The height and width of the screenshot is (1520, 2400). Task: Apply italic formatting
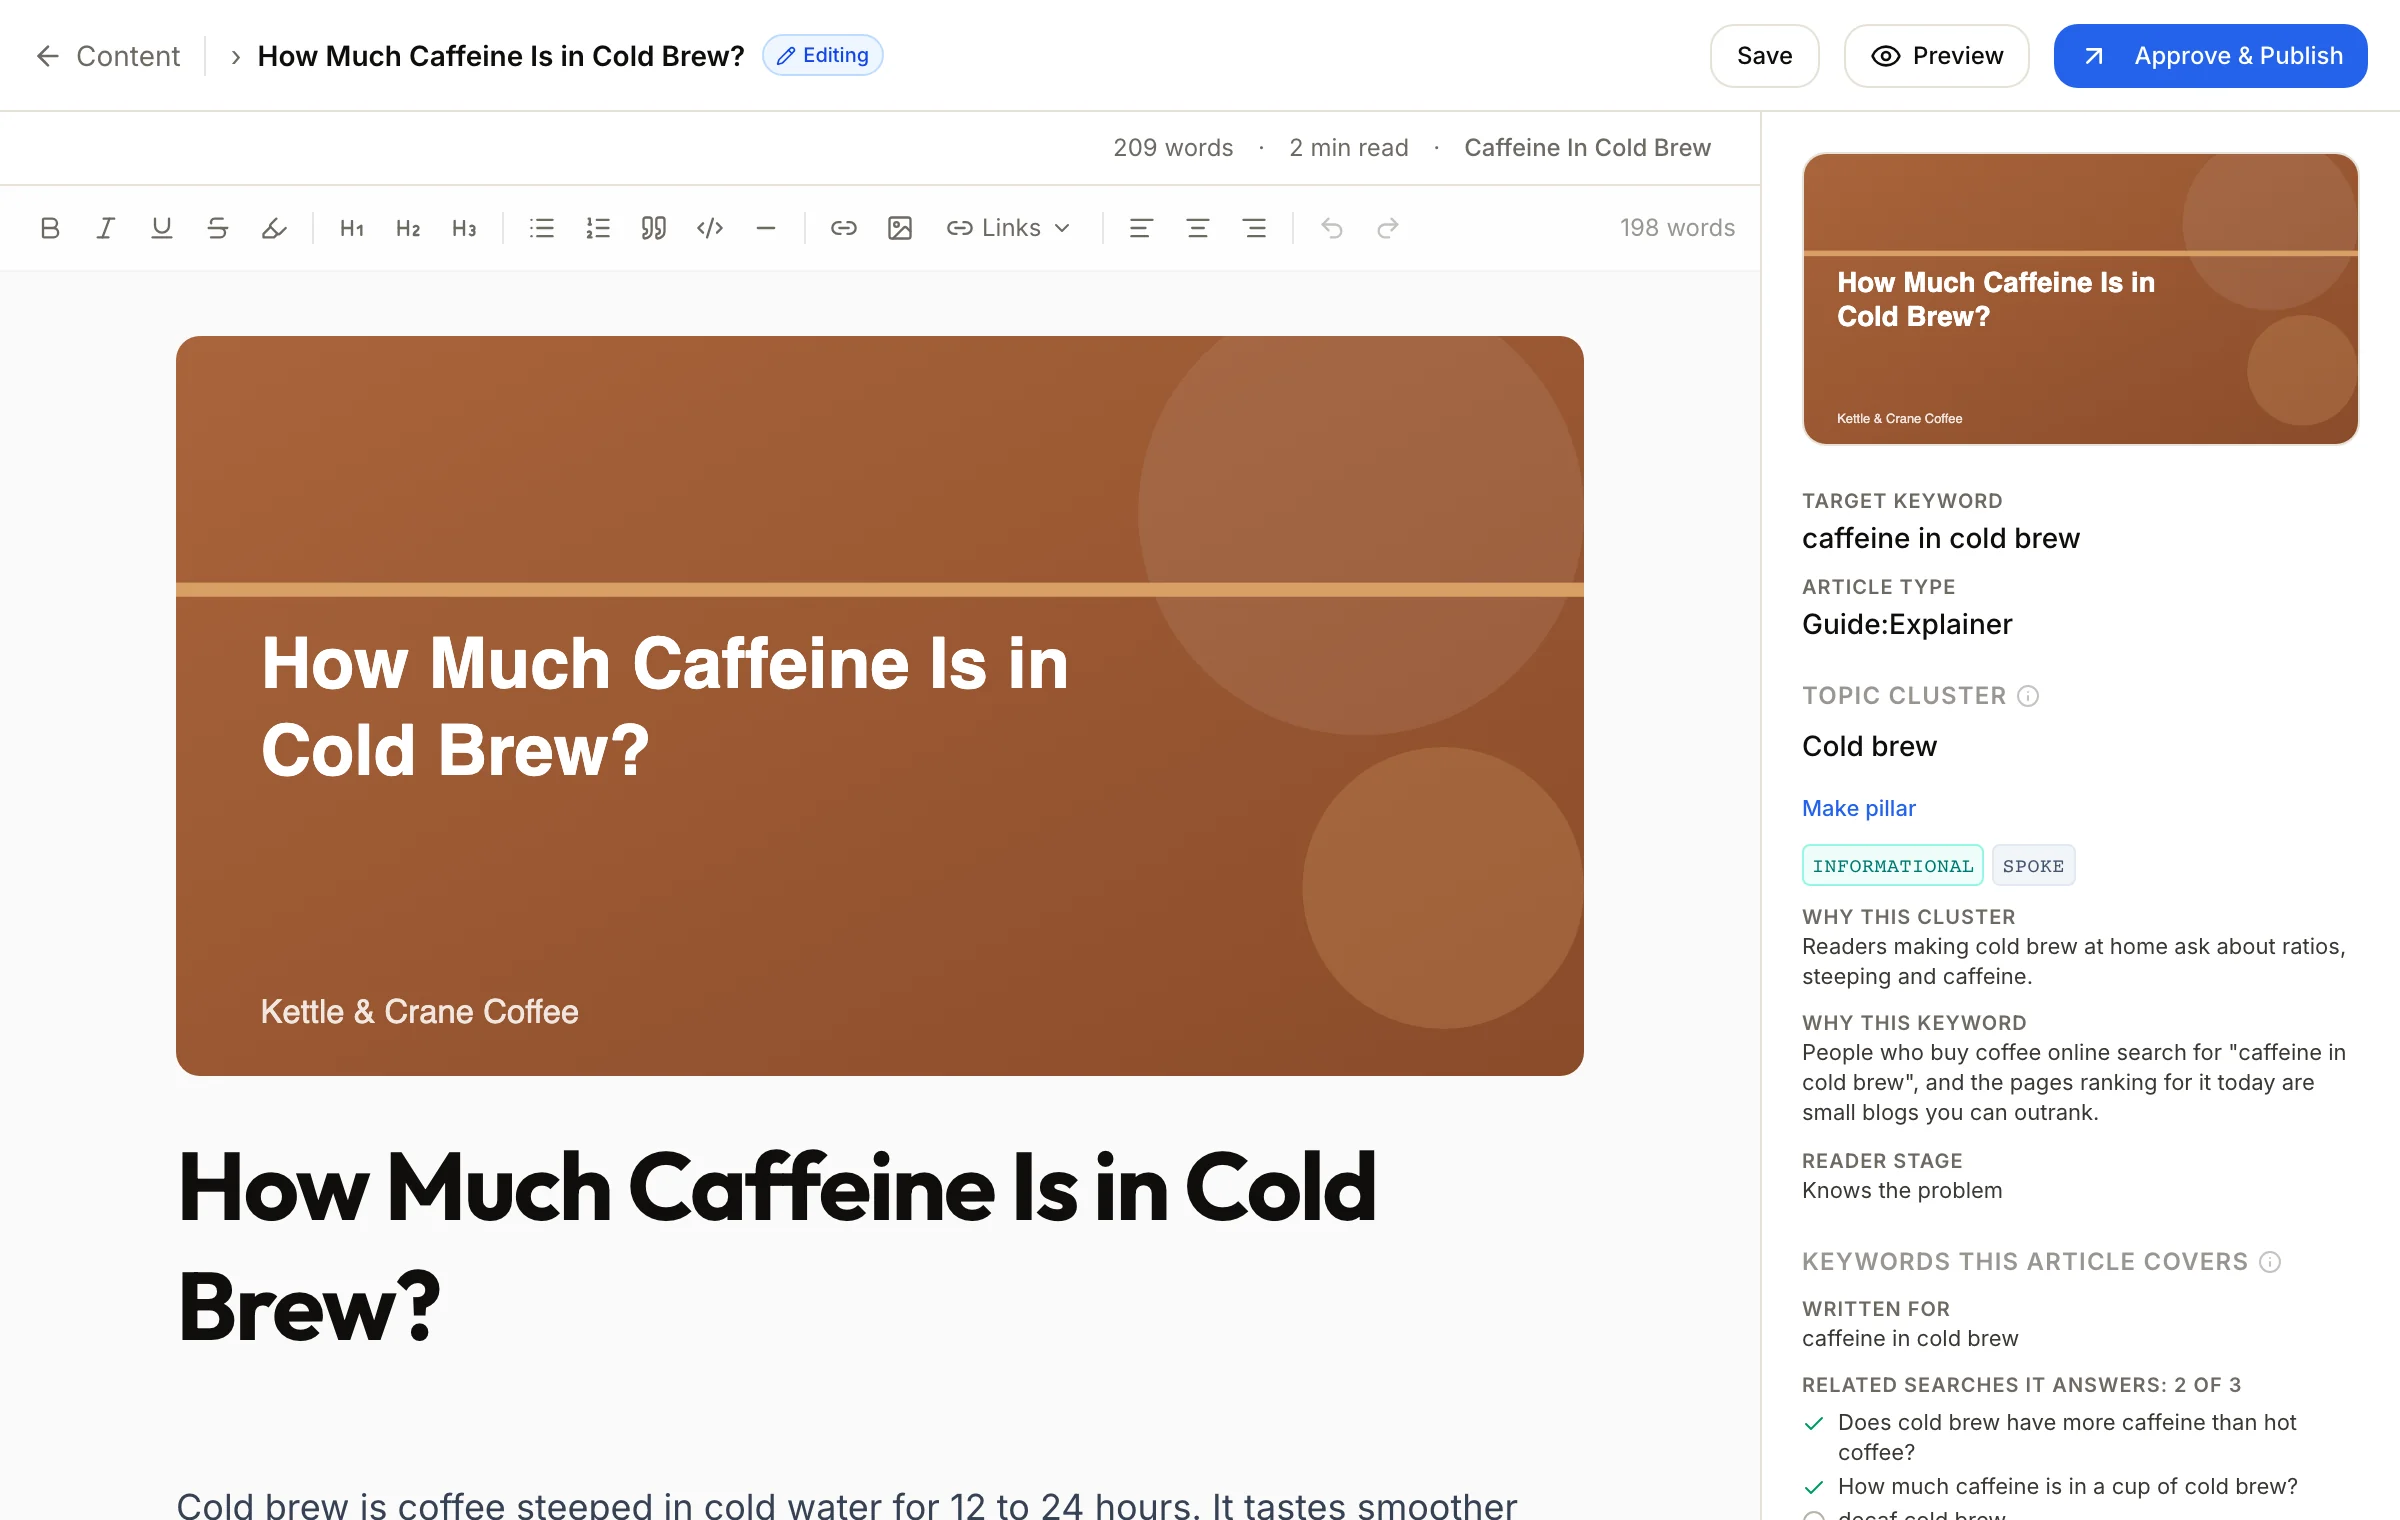(105, 228)
